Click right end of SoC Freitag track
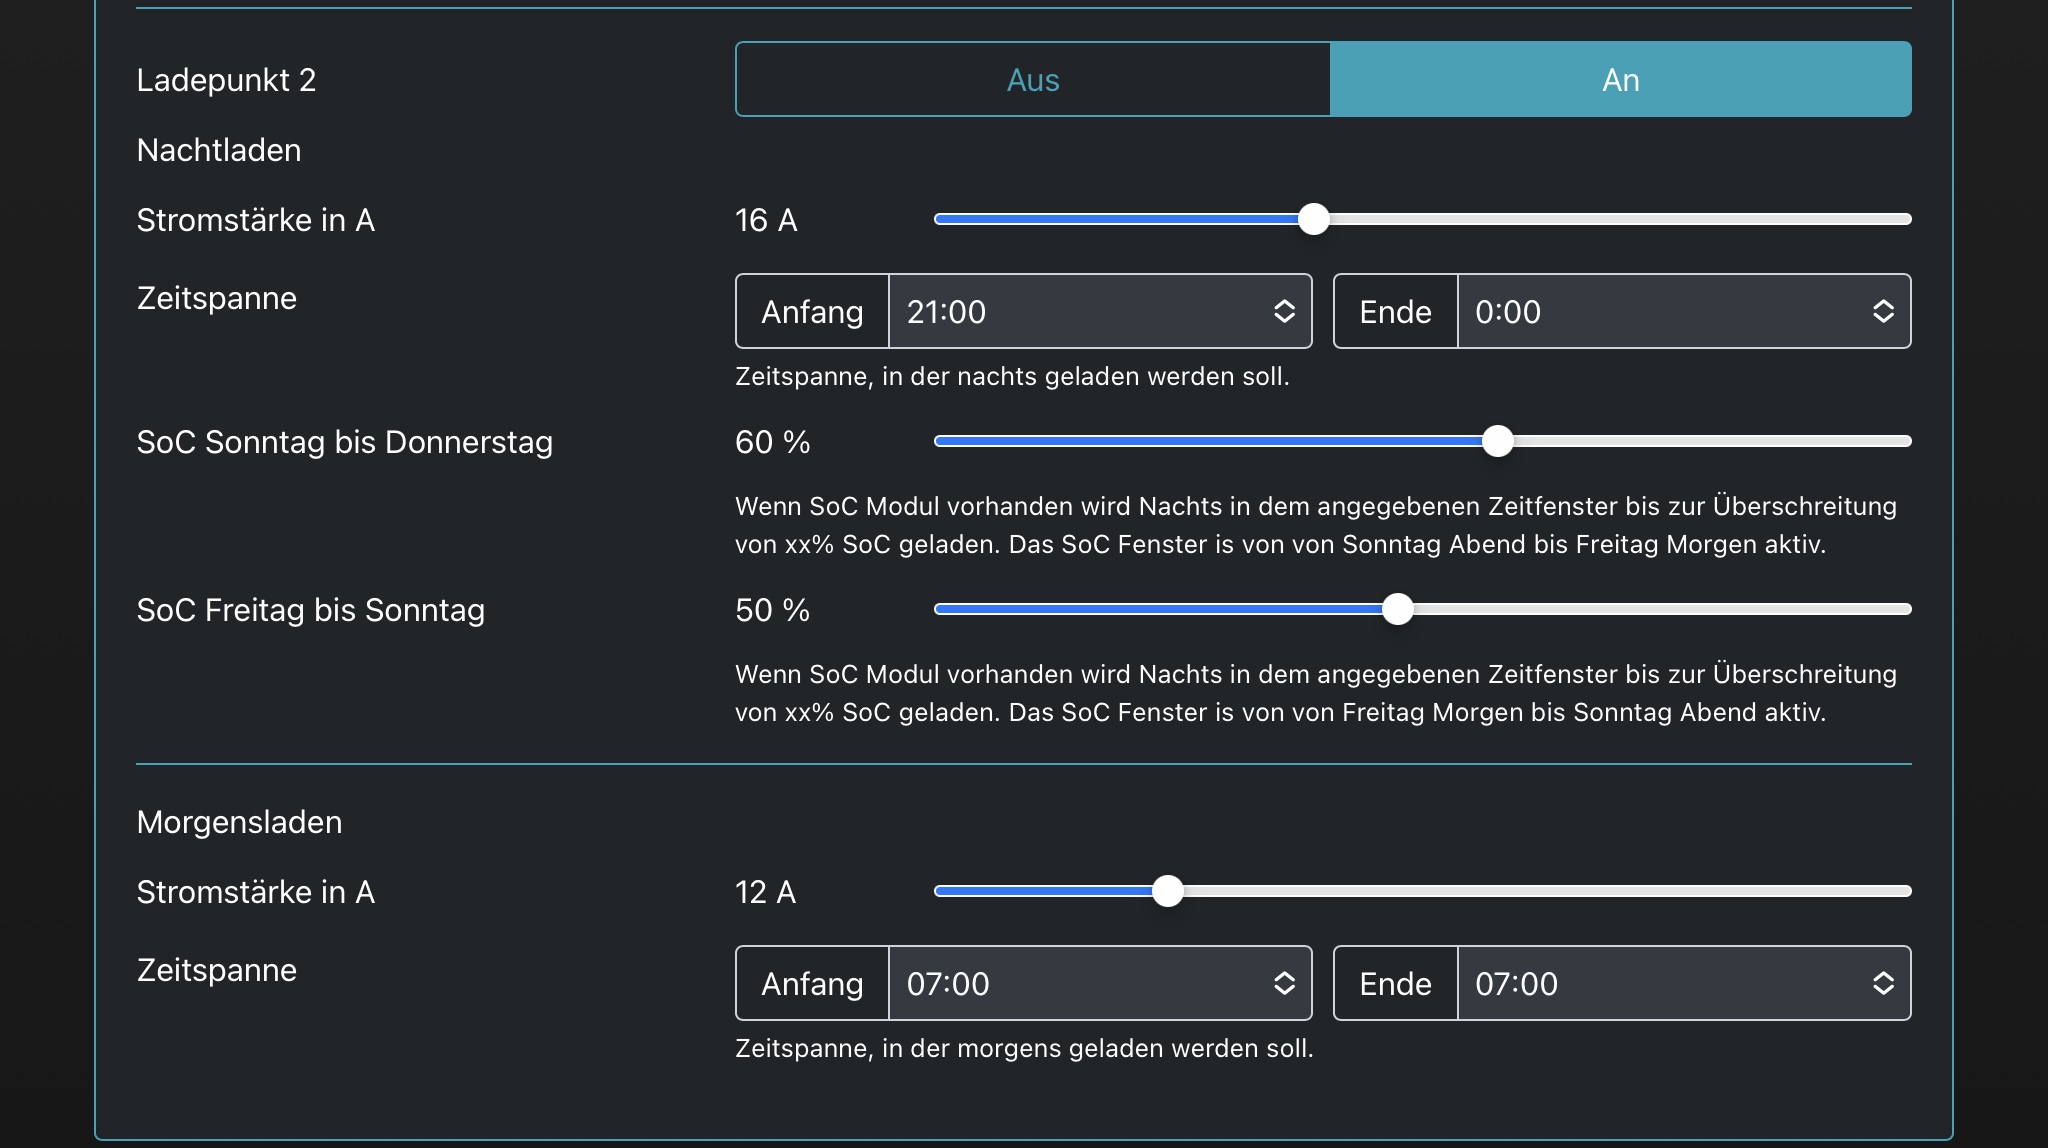Image resolution: width=2048 pixels, height=1148 pixels. [1902, 609]
